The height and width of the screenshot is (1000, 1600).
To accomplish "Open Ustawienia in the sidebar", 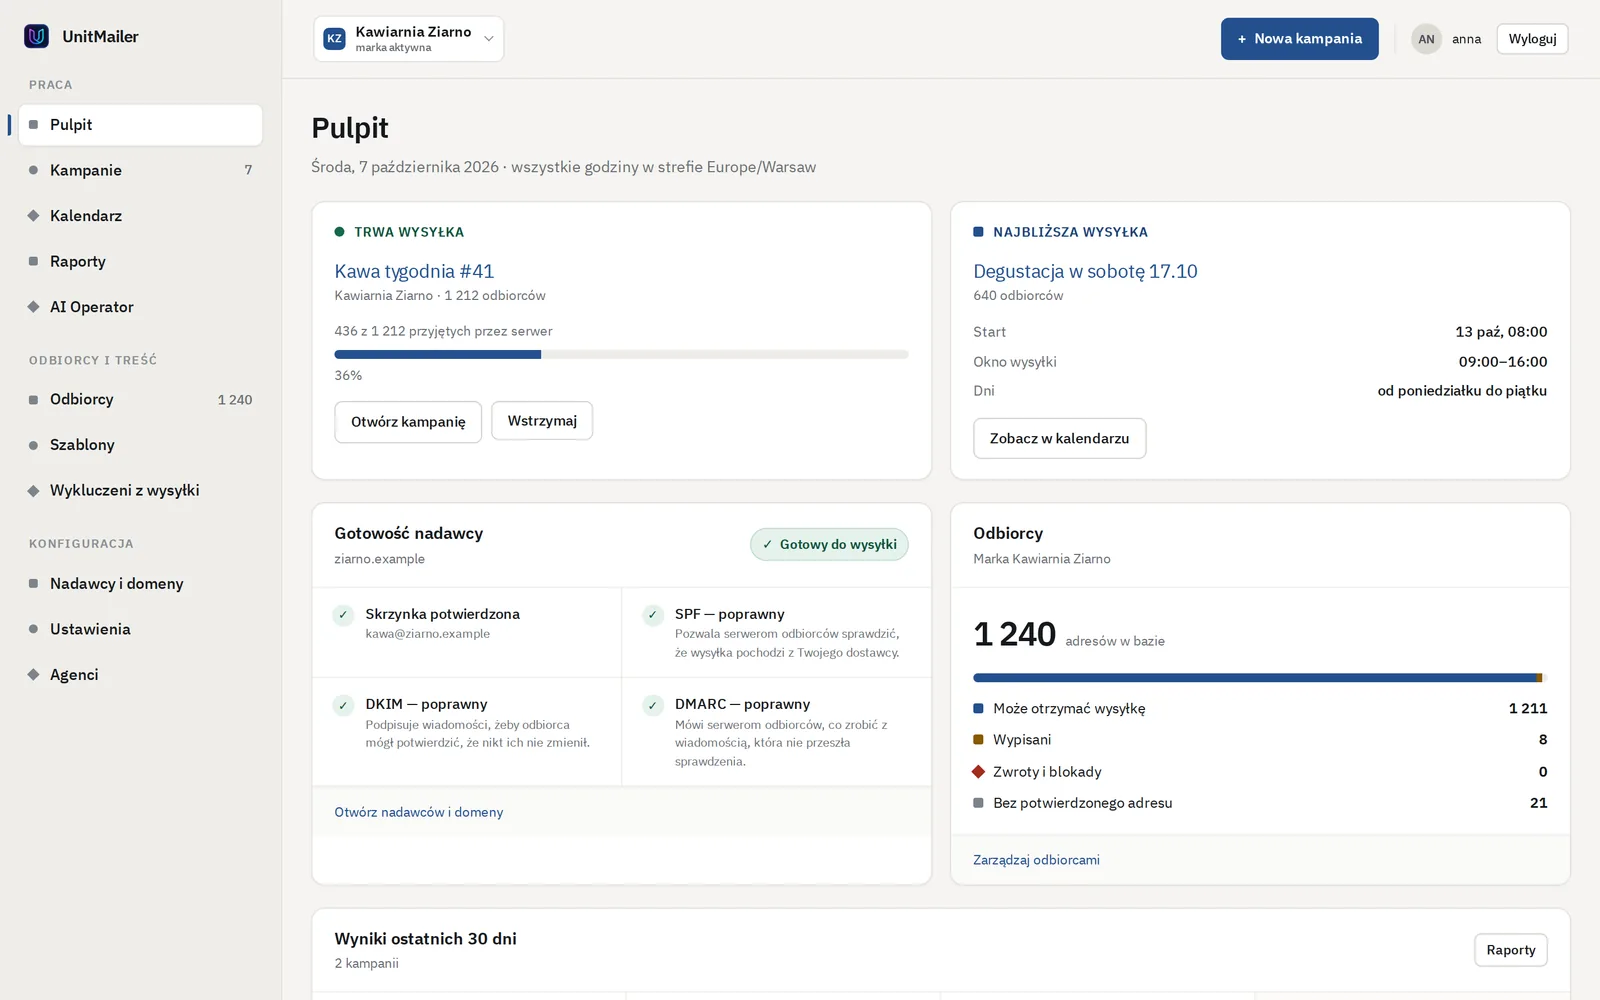I will (x=140, y=629).
